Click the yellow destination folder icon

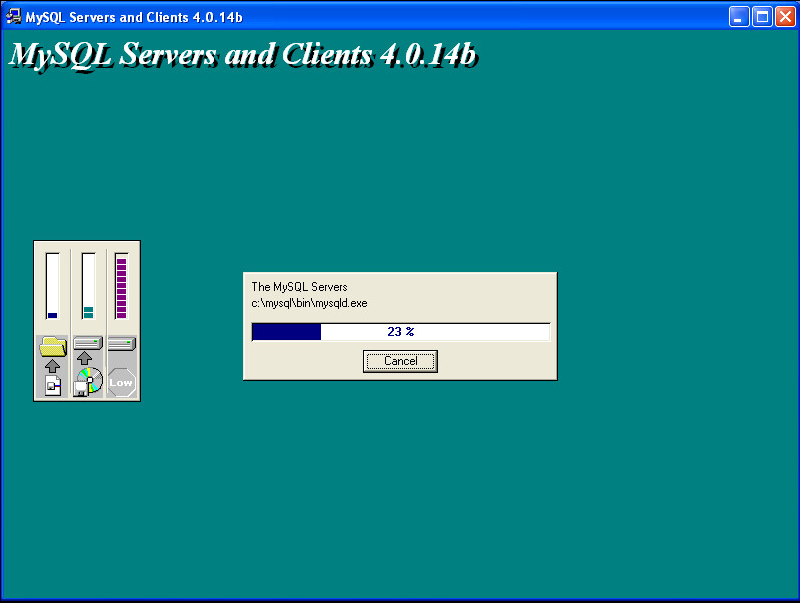[53, 346]
